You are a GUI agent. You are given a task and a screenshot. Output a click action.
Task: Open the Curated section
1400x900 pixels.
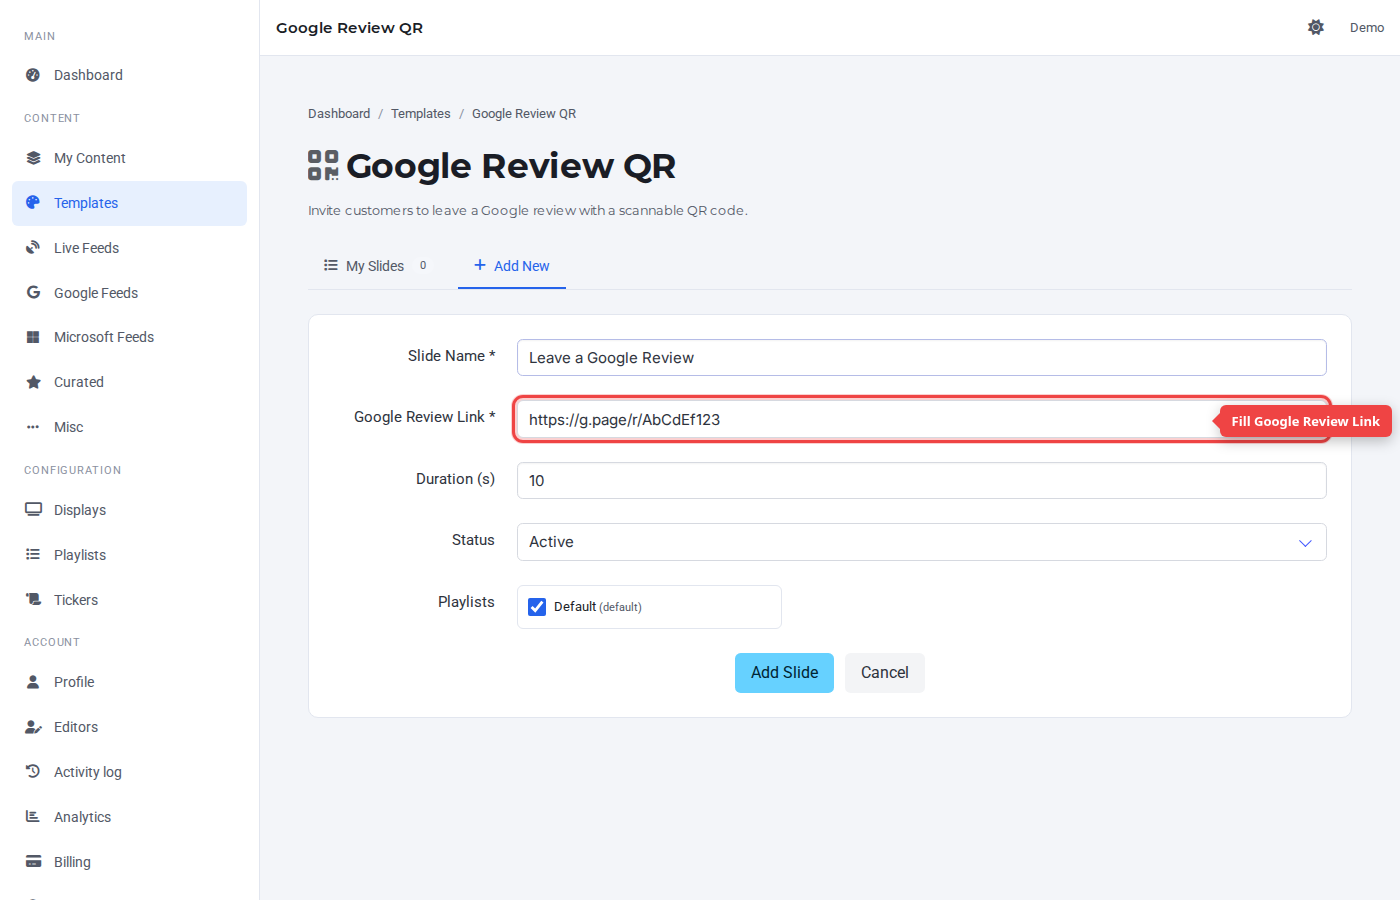[x=129, y=382]
